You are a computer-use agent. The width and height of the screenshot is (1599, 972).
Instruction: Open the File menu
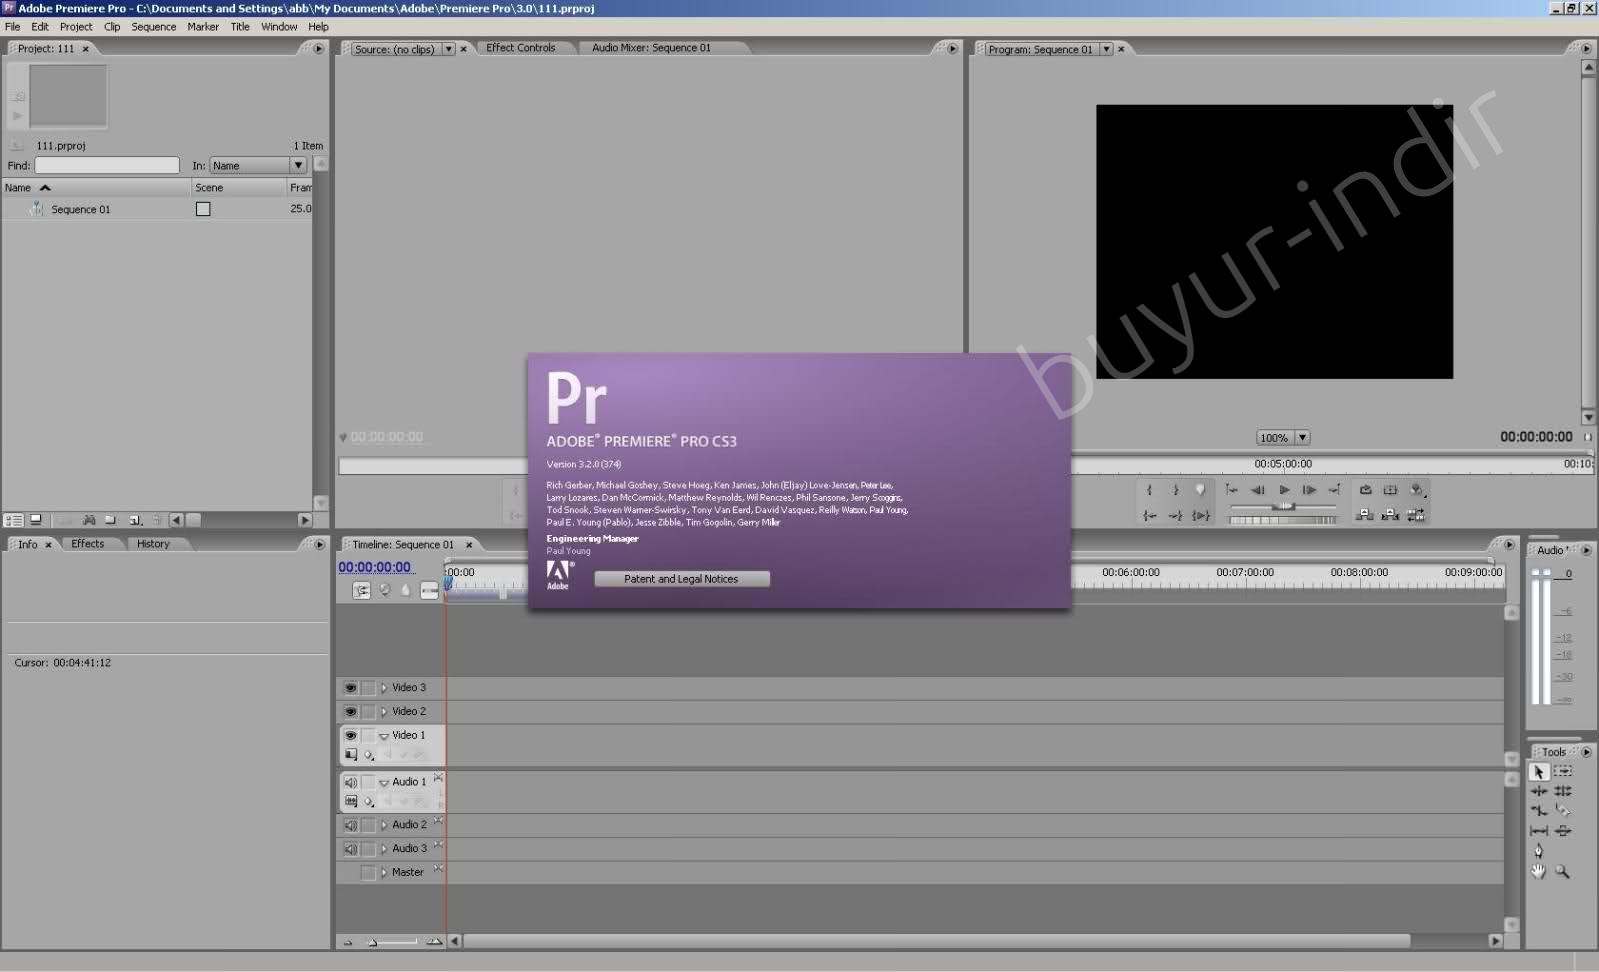(12, 27)
